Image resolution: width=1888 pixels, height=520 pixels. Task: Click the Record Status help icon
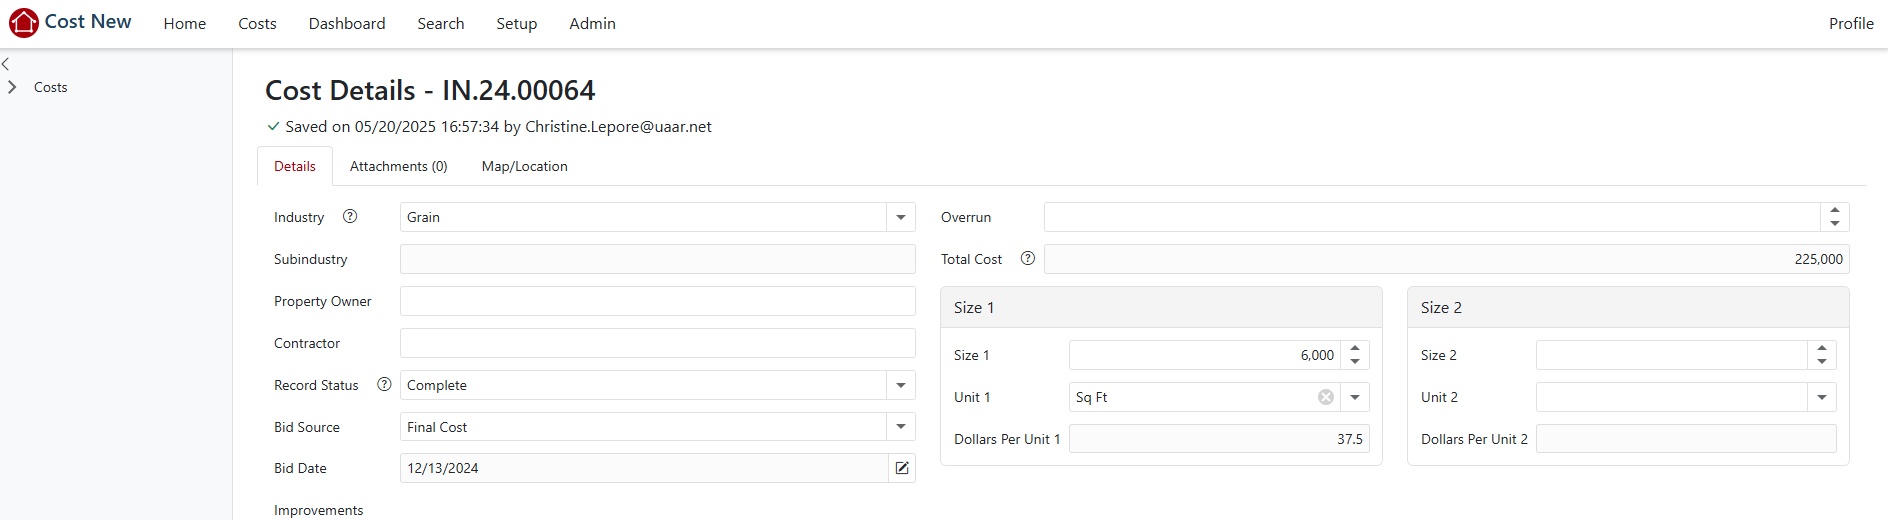coord(384,384)
